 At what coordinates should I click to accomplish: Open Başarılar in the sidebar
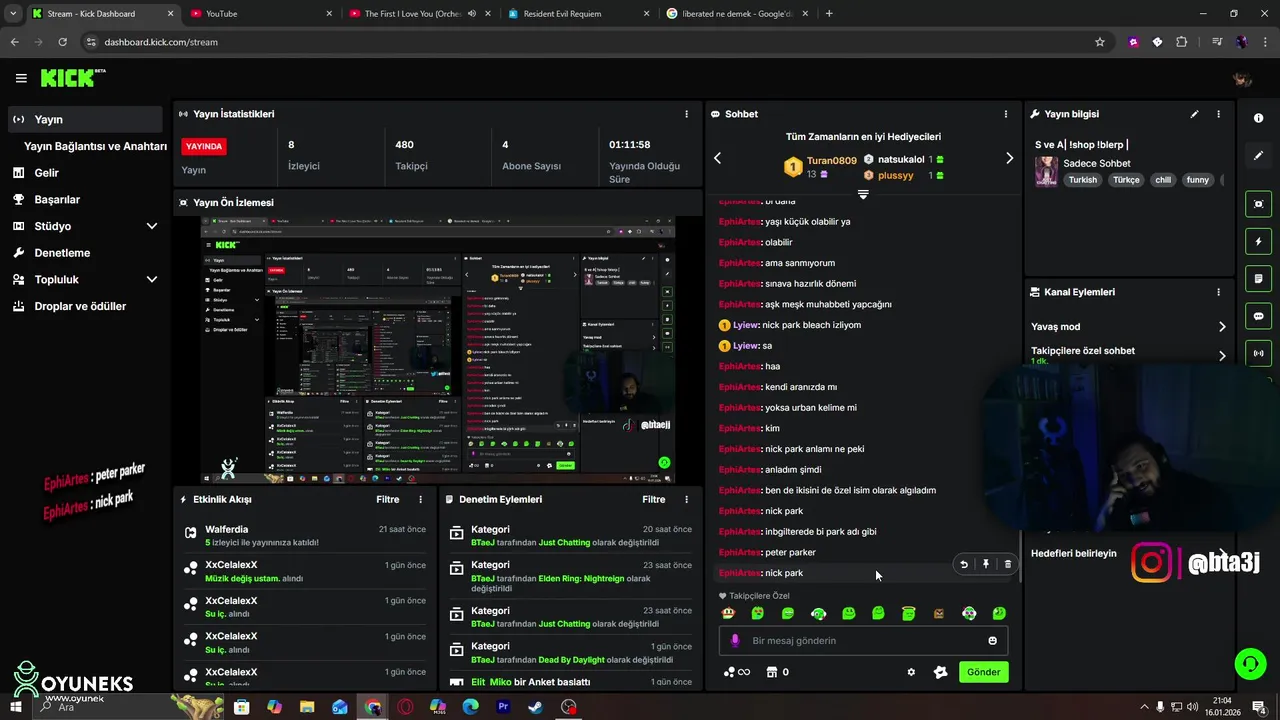[85, 199]
